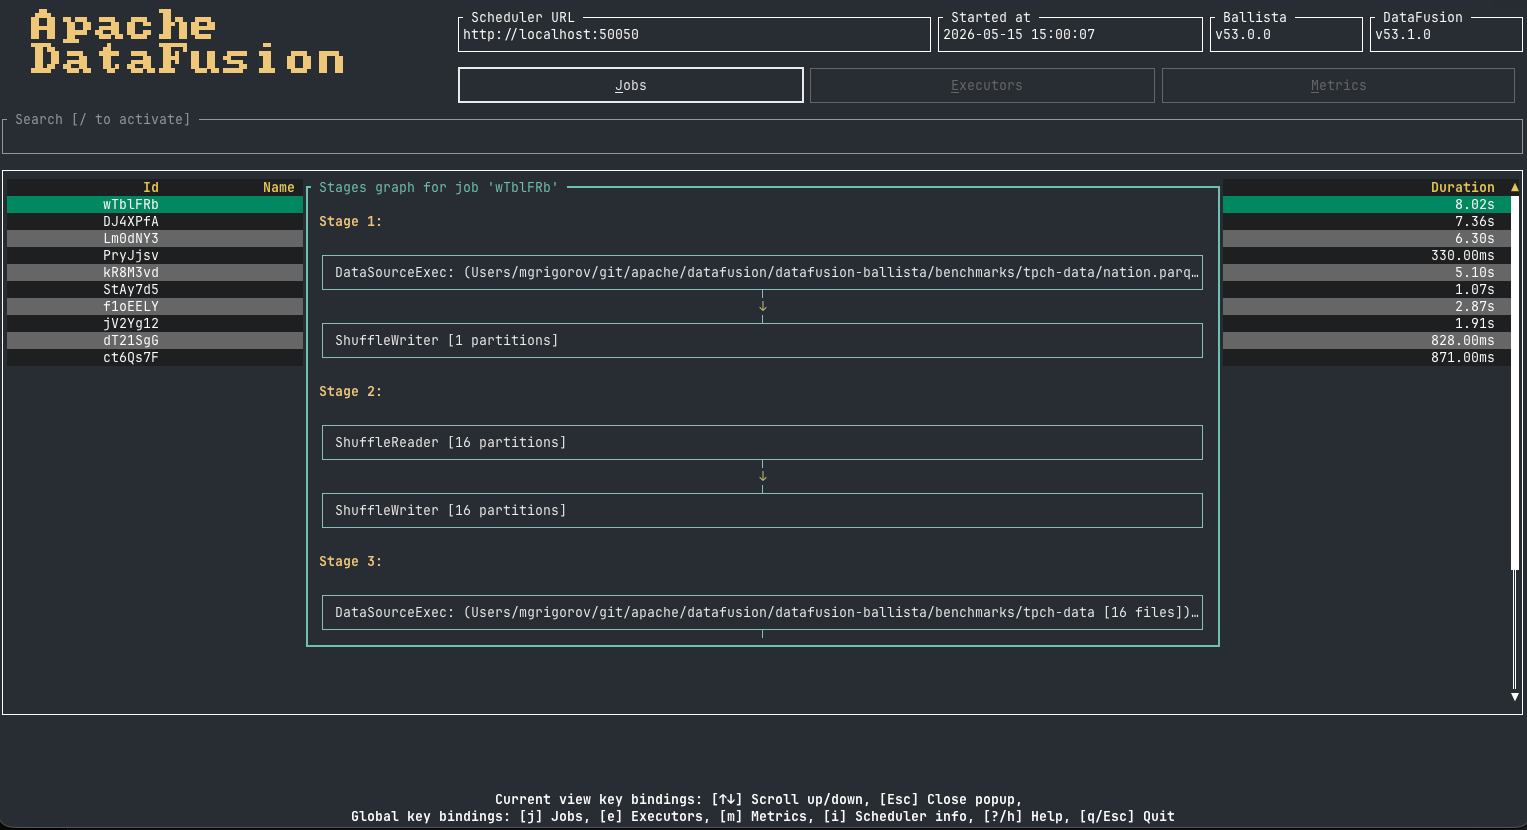
Task: Click the 1.91s duration cell
Action: click(x=1475, y=323)
